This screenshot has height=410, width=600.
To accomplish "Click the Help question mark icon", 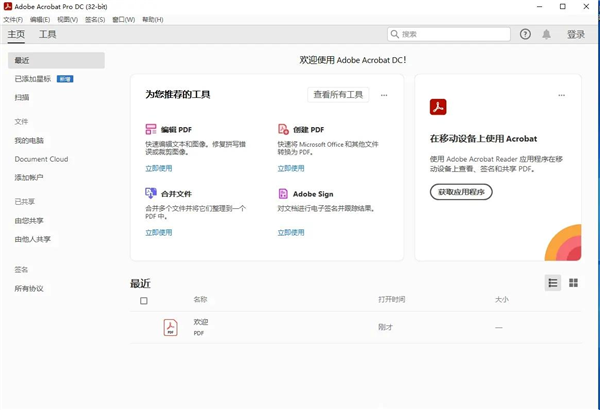I will (526, 34).
